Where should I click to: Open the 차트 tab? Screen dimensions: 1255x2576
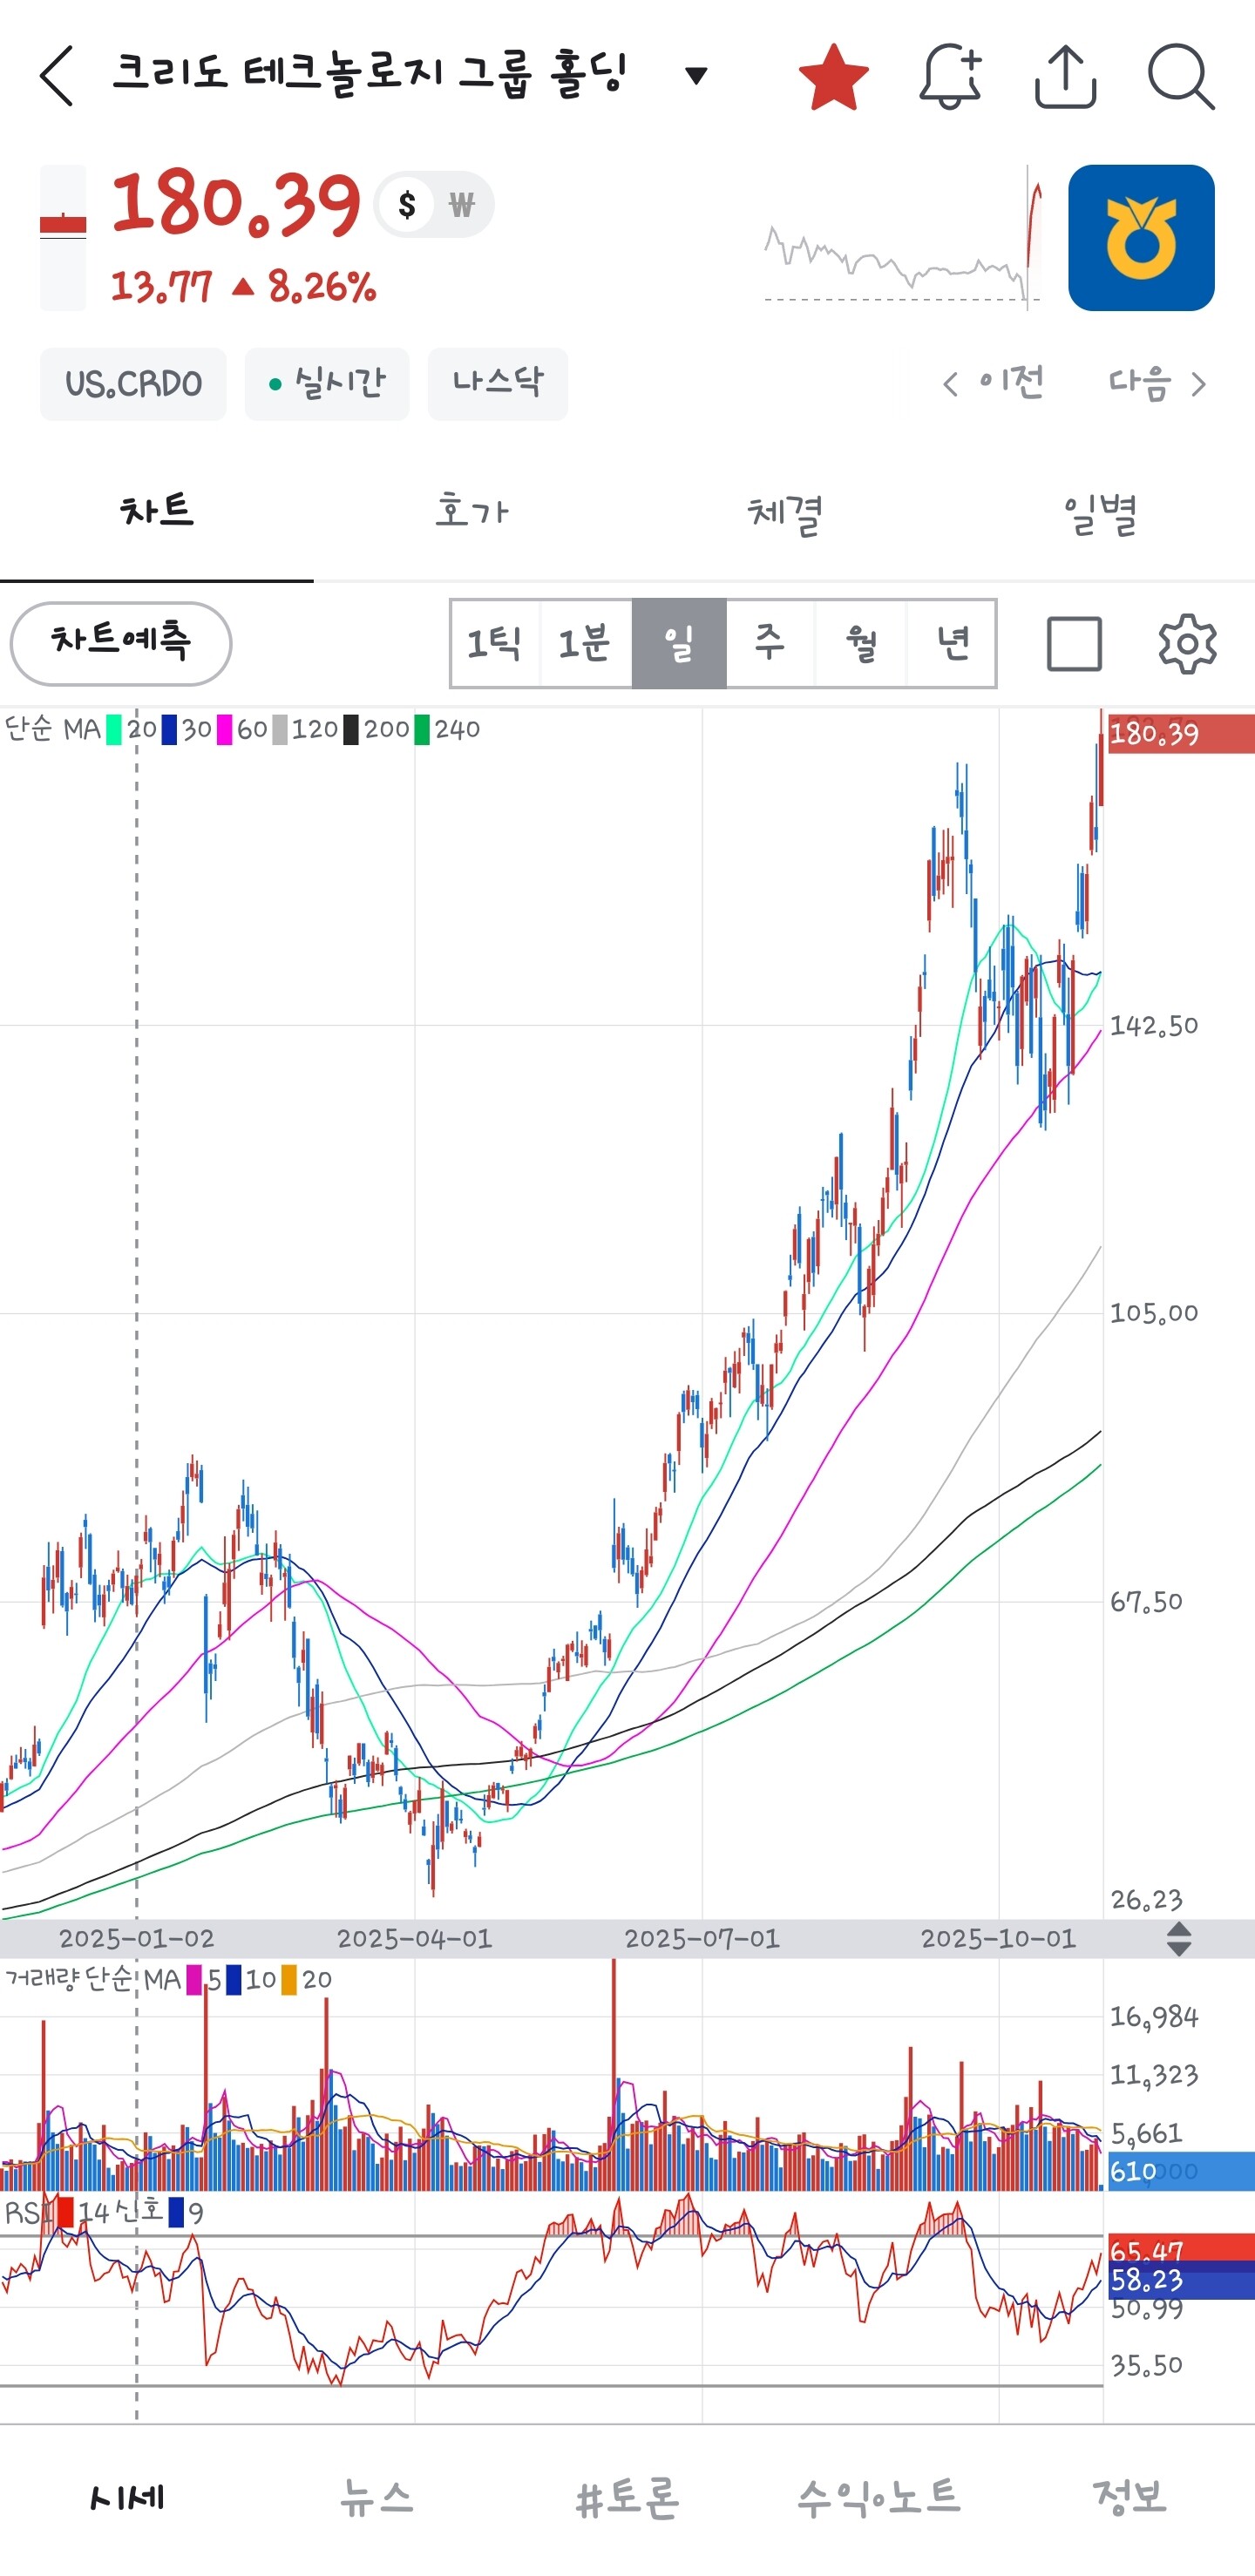(157, 512)
